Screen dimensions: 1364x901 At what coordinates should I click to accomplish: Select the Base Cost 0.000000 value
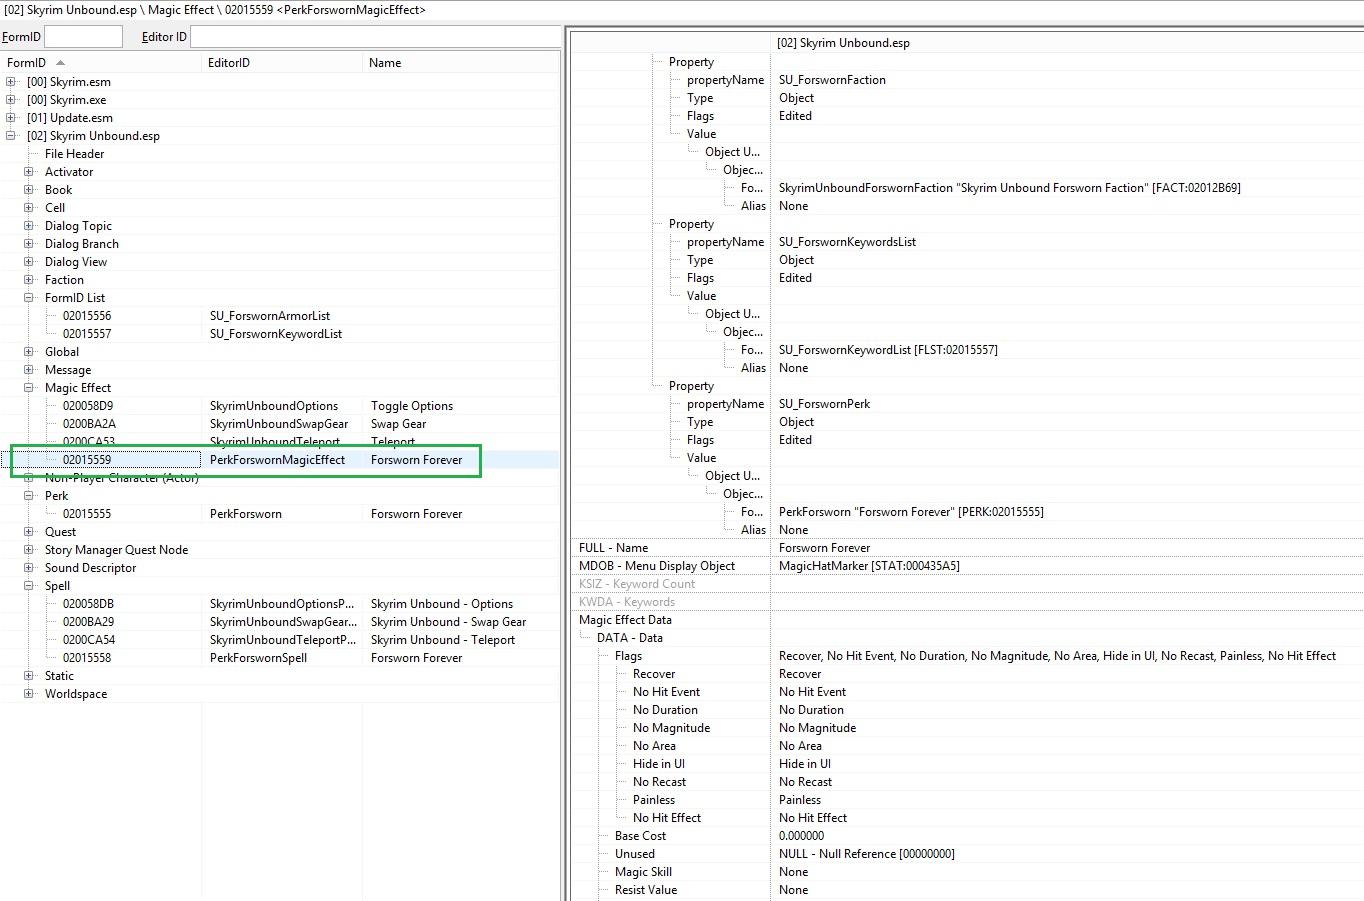(x=801, y=836)
